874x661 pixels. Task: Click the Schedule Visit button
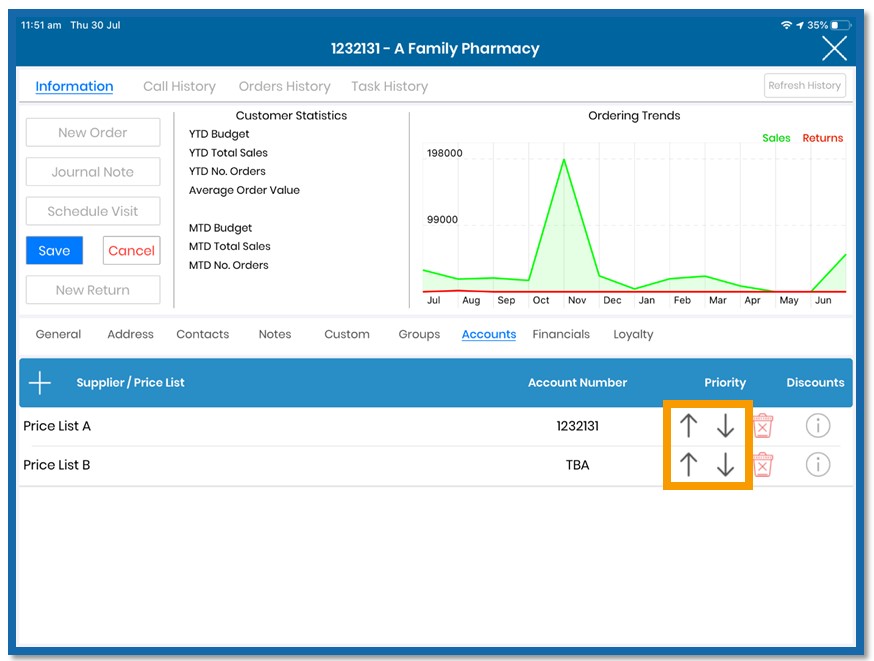[93, 211]
